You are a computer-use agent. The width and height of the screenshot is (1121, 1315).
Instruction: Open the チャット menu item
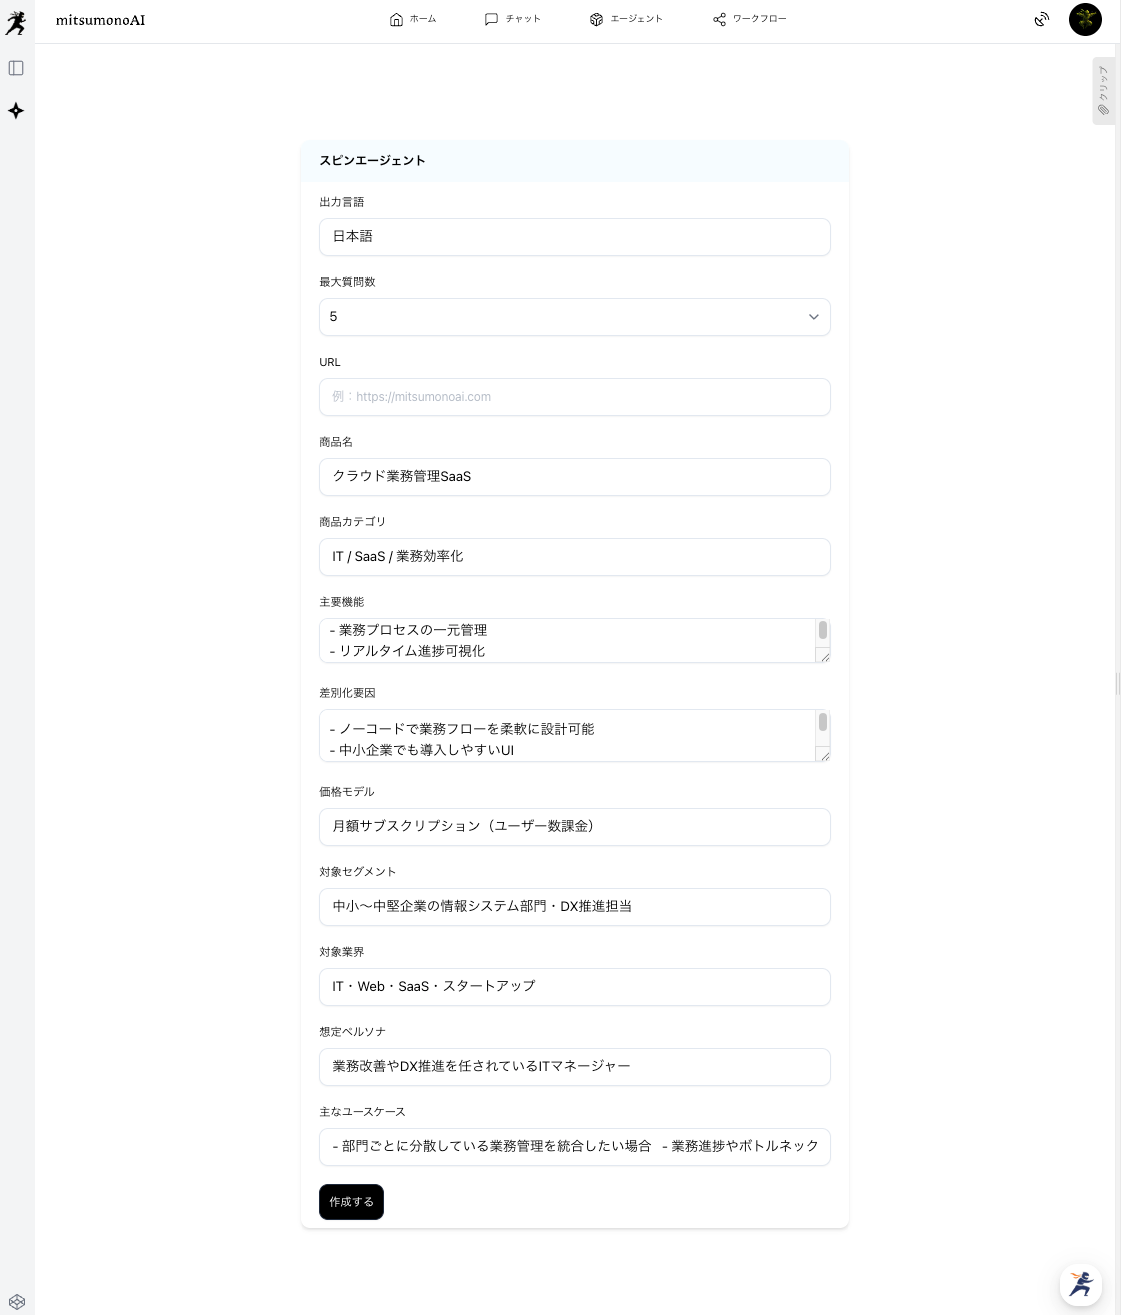513,19
